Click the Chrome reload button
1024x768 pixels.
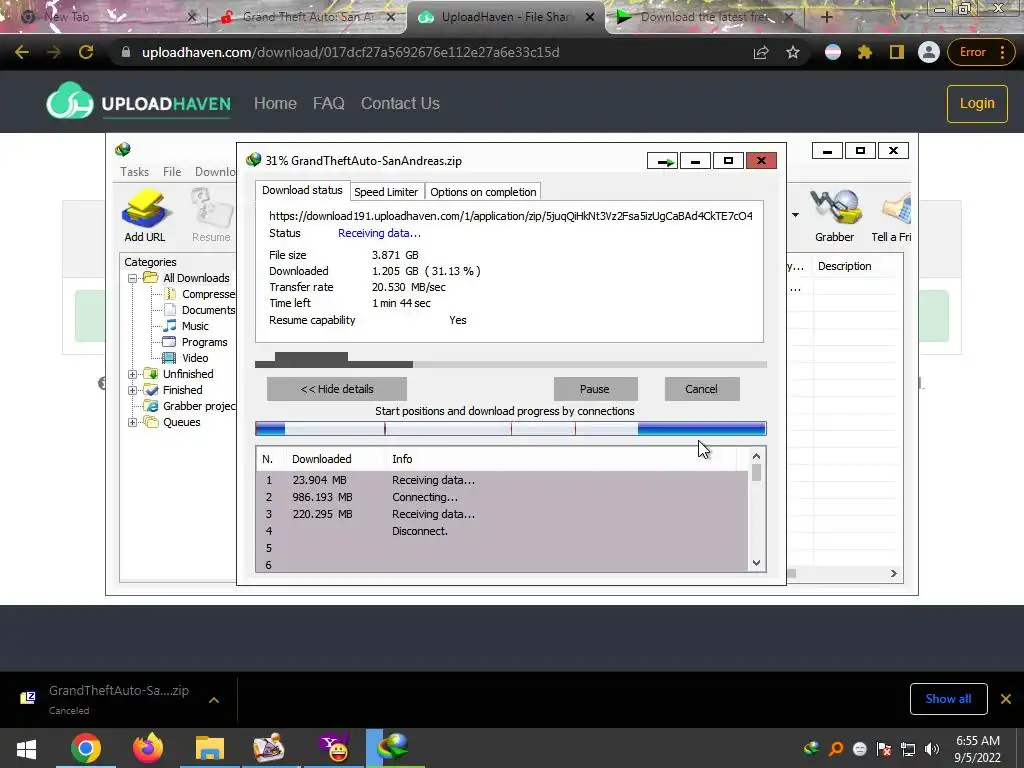click(86, 52)
